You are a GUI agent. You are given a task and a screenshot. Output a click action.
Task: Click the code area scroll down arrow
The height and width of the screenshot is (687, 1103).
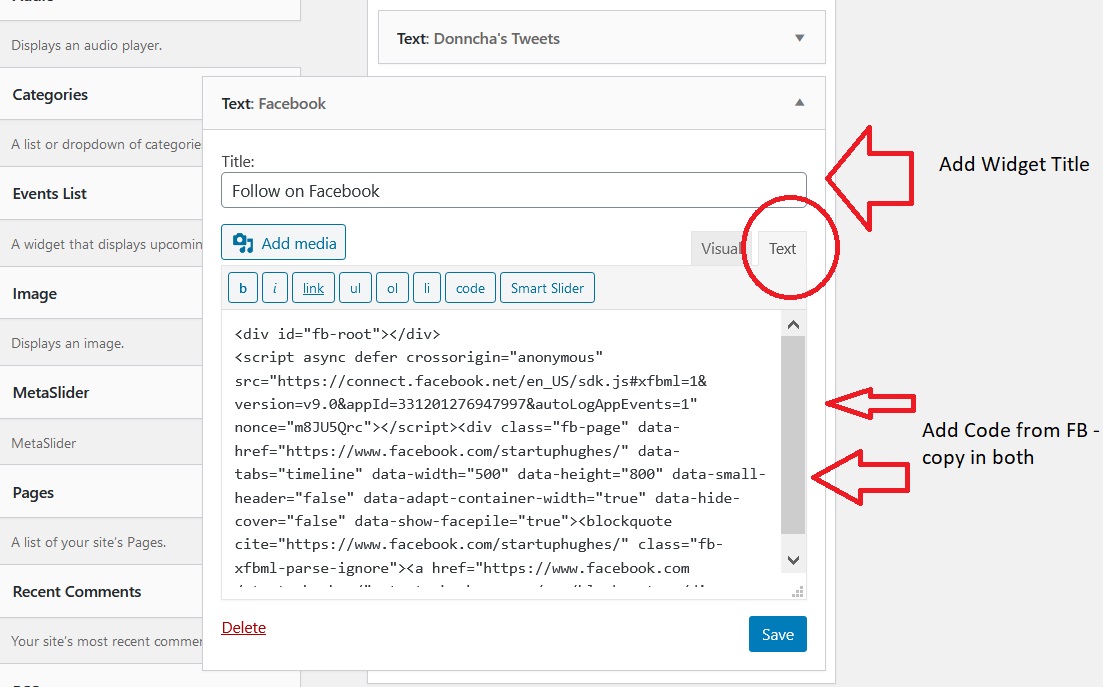point(793,560)
